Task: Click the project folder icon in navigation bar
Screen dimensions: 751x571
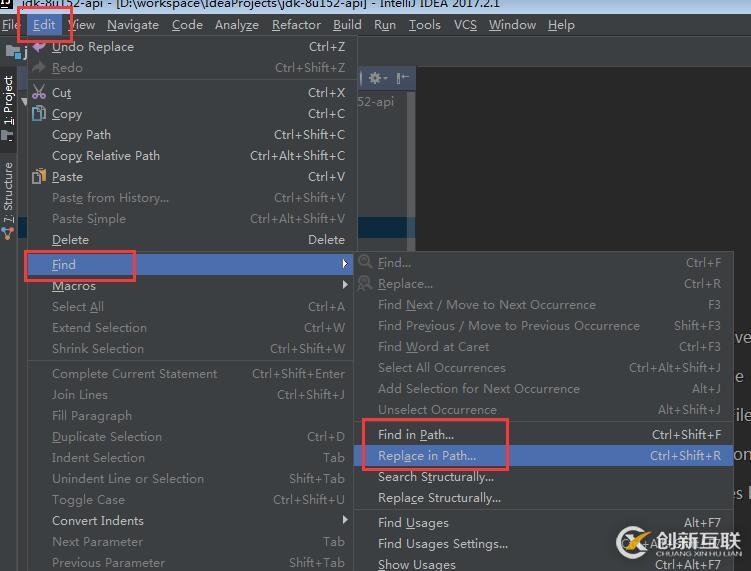Action: tap(13, 51)
